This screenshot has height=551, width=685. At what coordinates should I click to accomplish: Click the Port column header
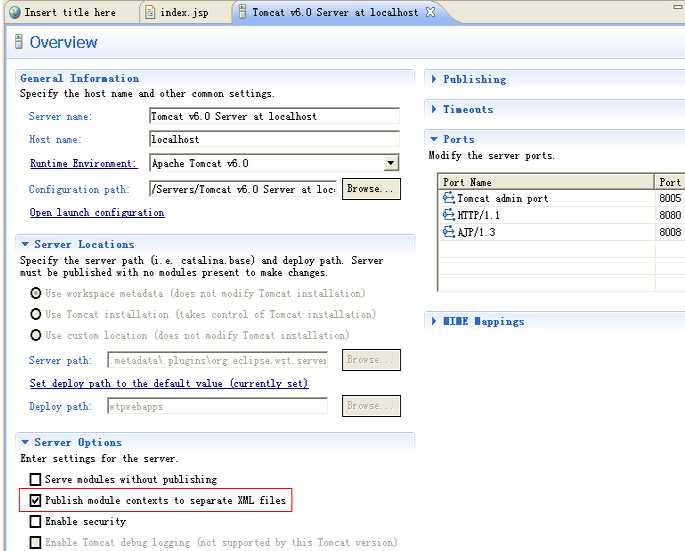click(x=670, y=182)
